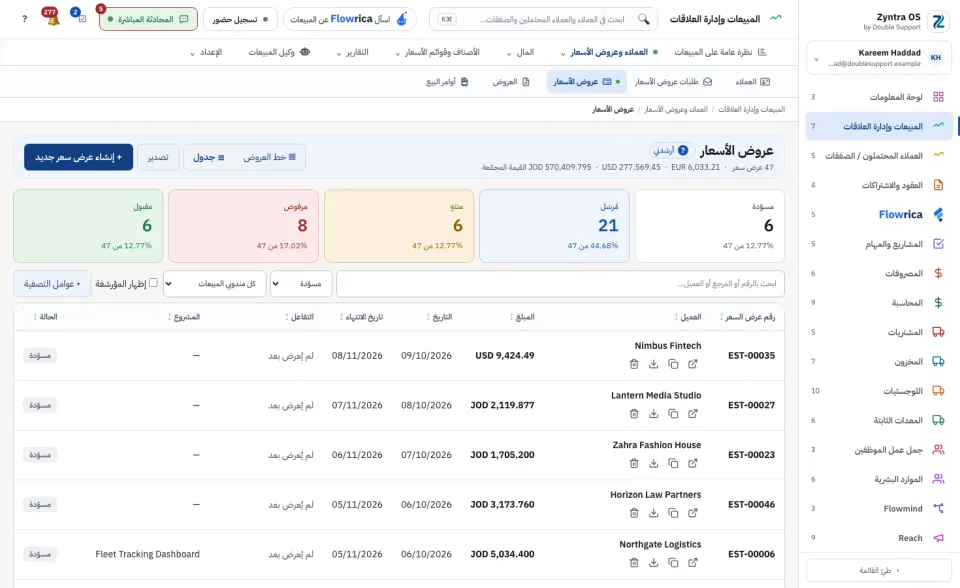Collapse sidebar with طيّ القائمة
The width and height of the screenshot is (960, 588).
[879, 570]
